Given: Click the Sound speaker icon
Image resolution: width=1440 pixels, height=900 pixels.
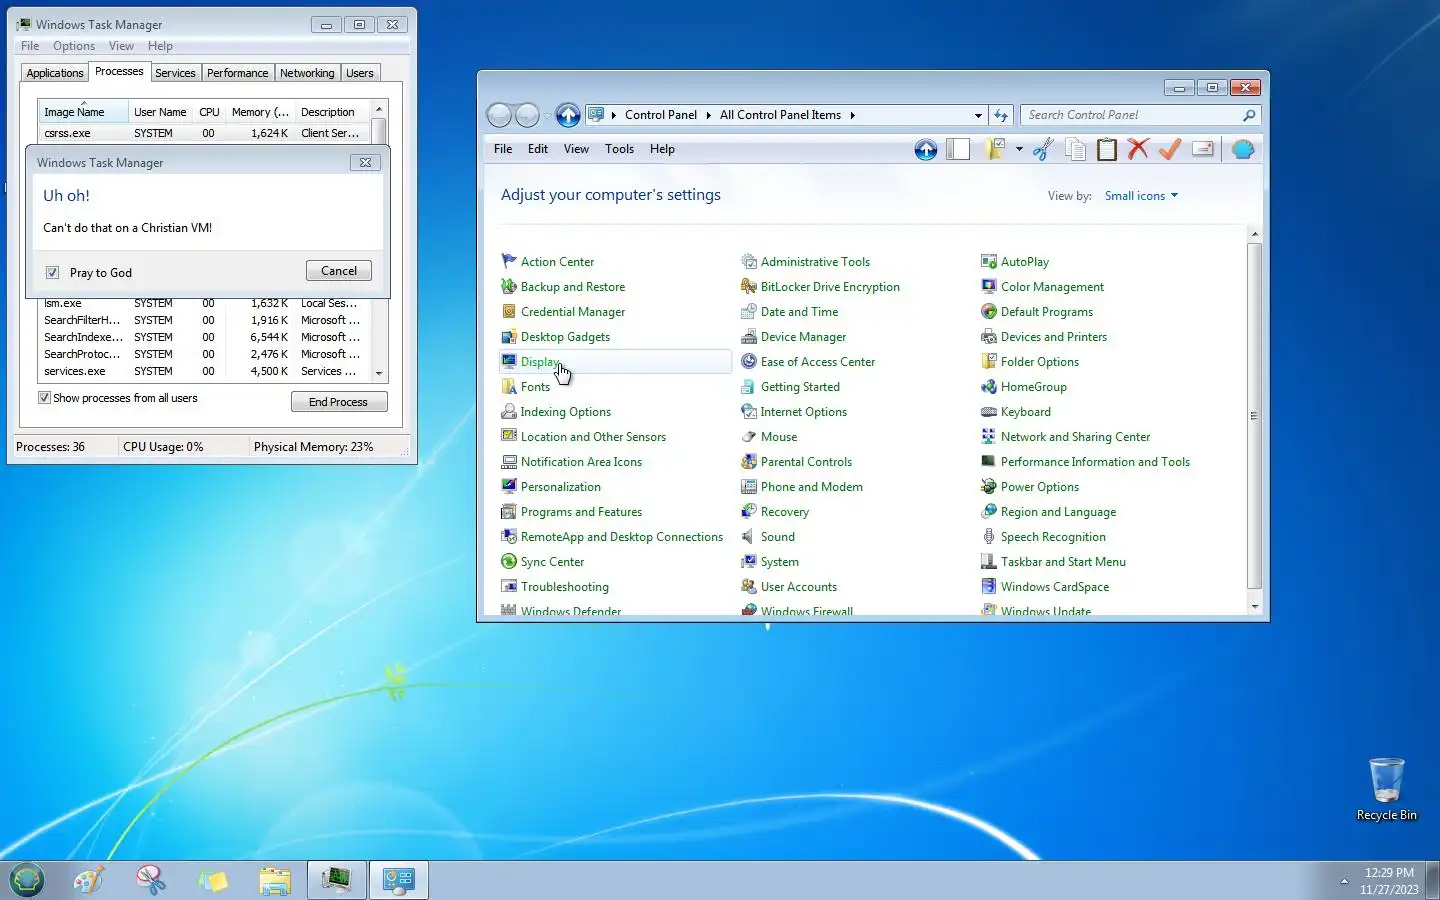Looking at the screenshot, I should (x=749, y=536).
